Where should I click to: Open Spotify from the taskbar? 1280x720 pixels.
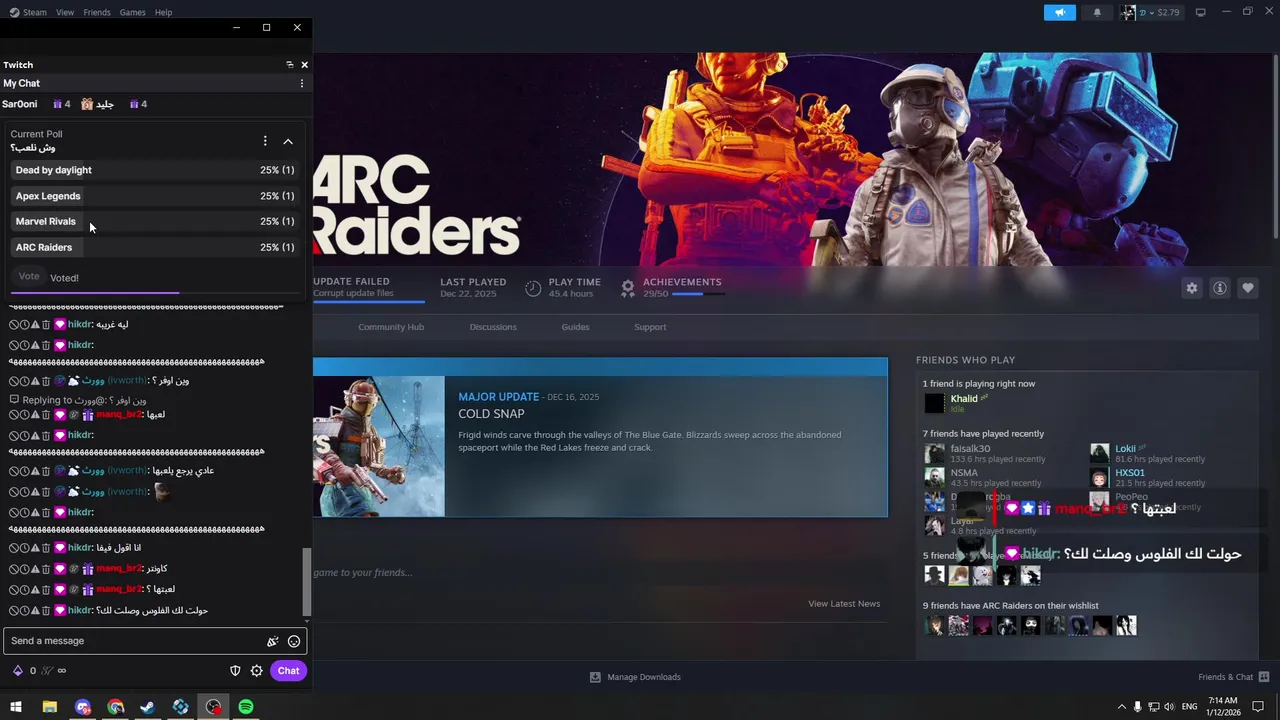246,707
